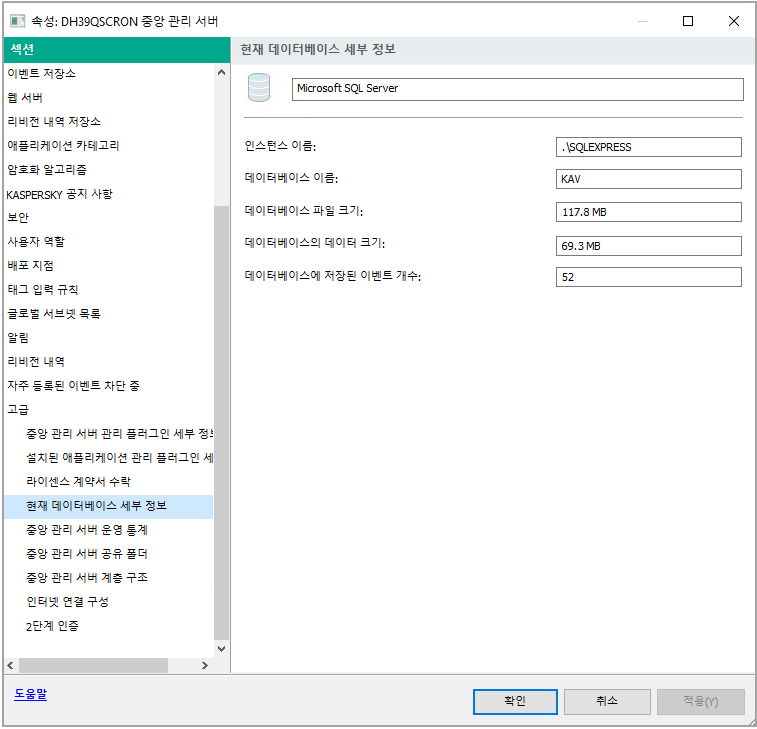Collapse the 고급 section group
Screen dimensions: 757x729
(x=18, y=409)
